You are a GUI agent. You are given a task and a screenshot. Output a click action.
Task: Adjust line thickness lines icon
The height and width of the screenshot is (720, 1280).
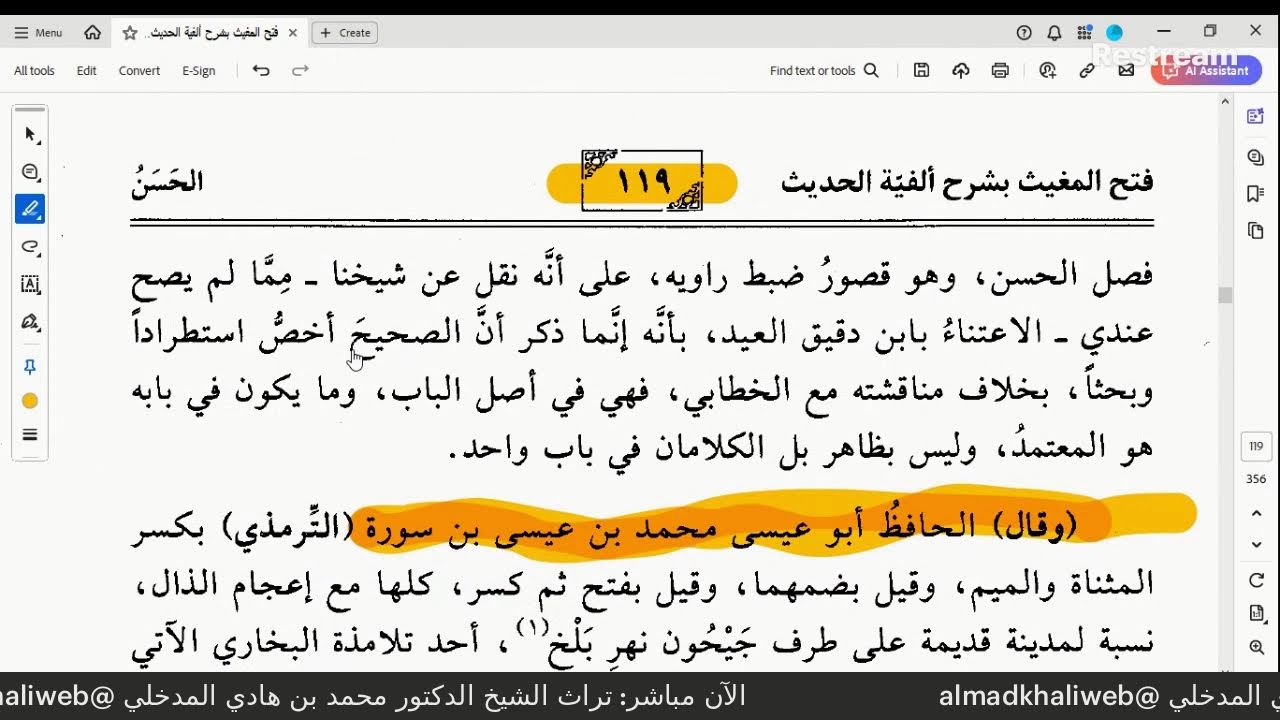tap(30, 435)
